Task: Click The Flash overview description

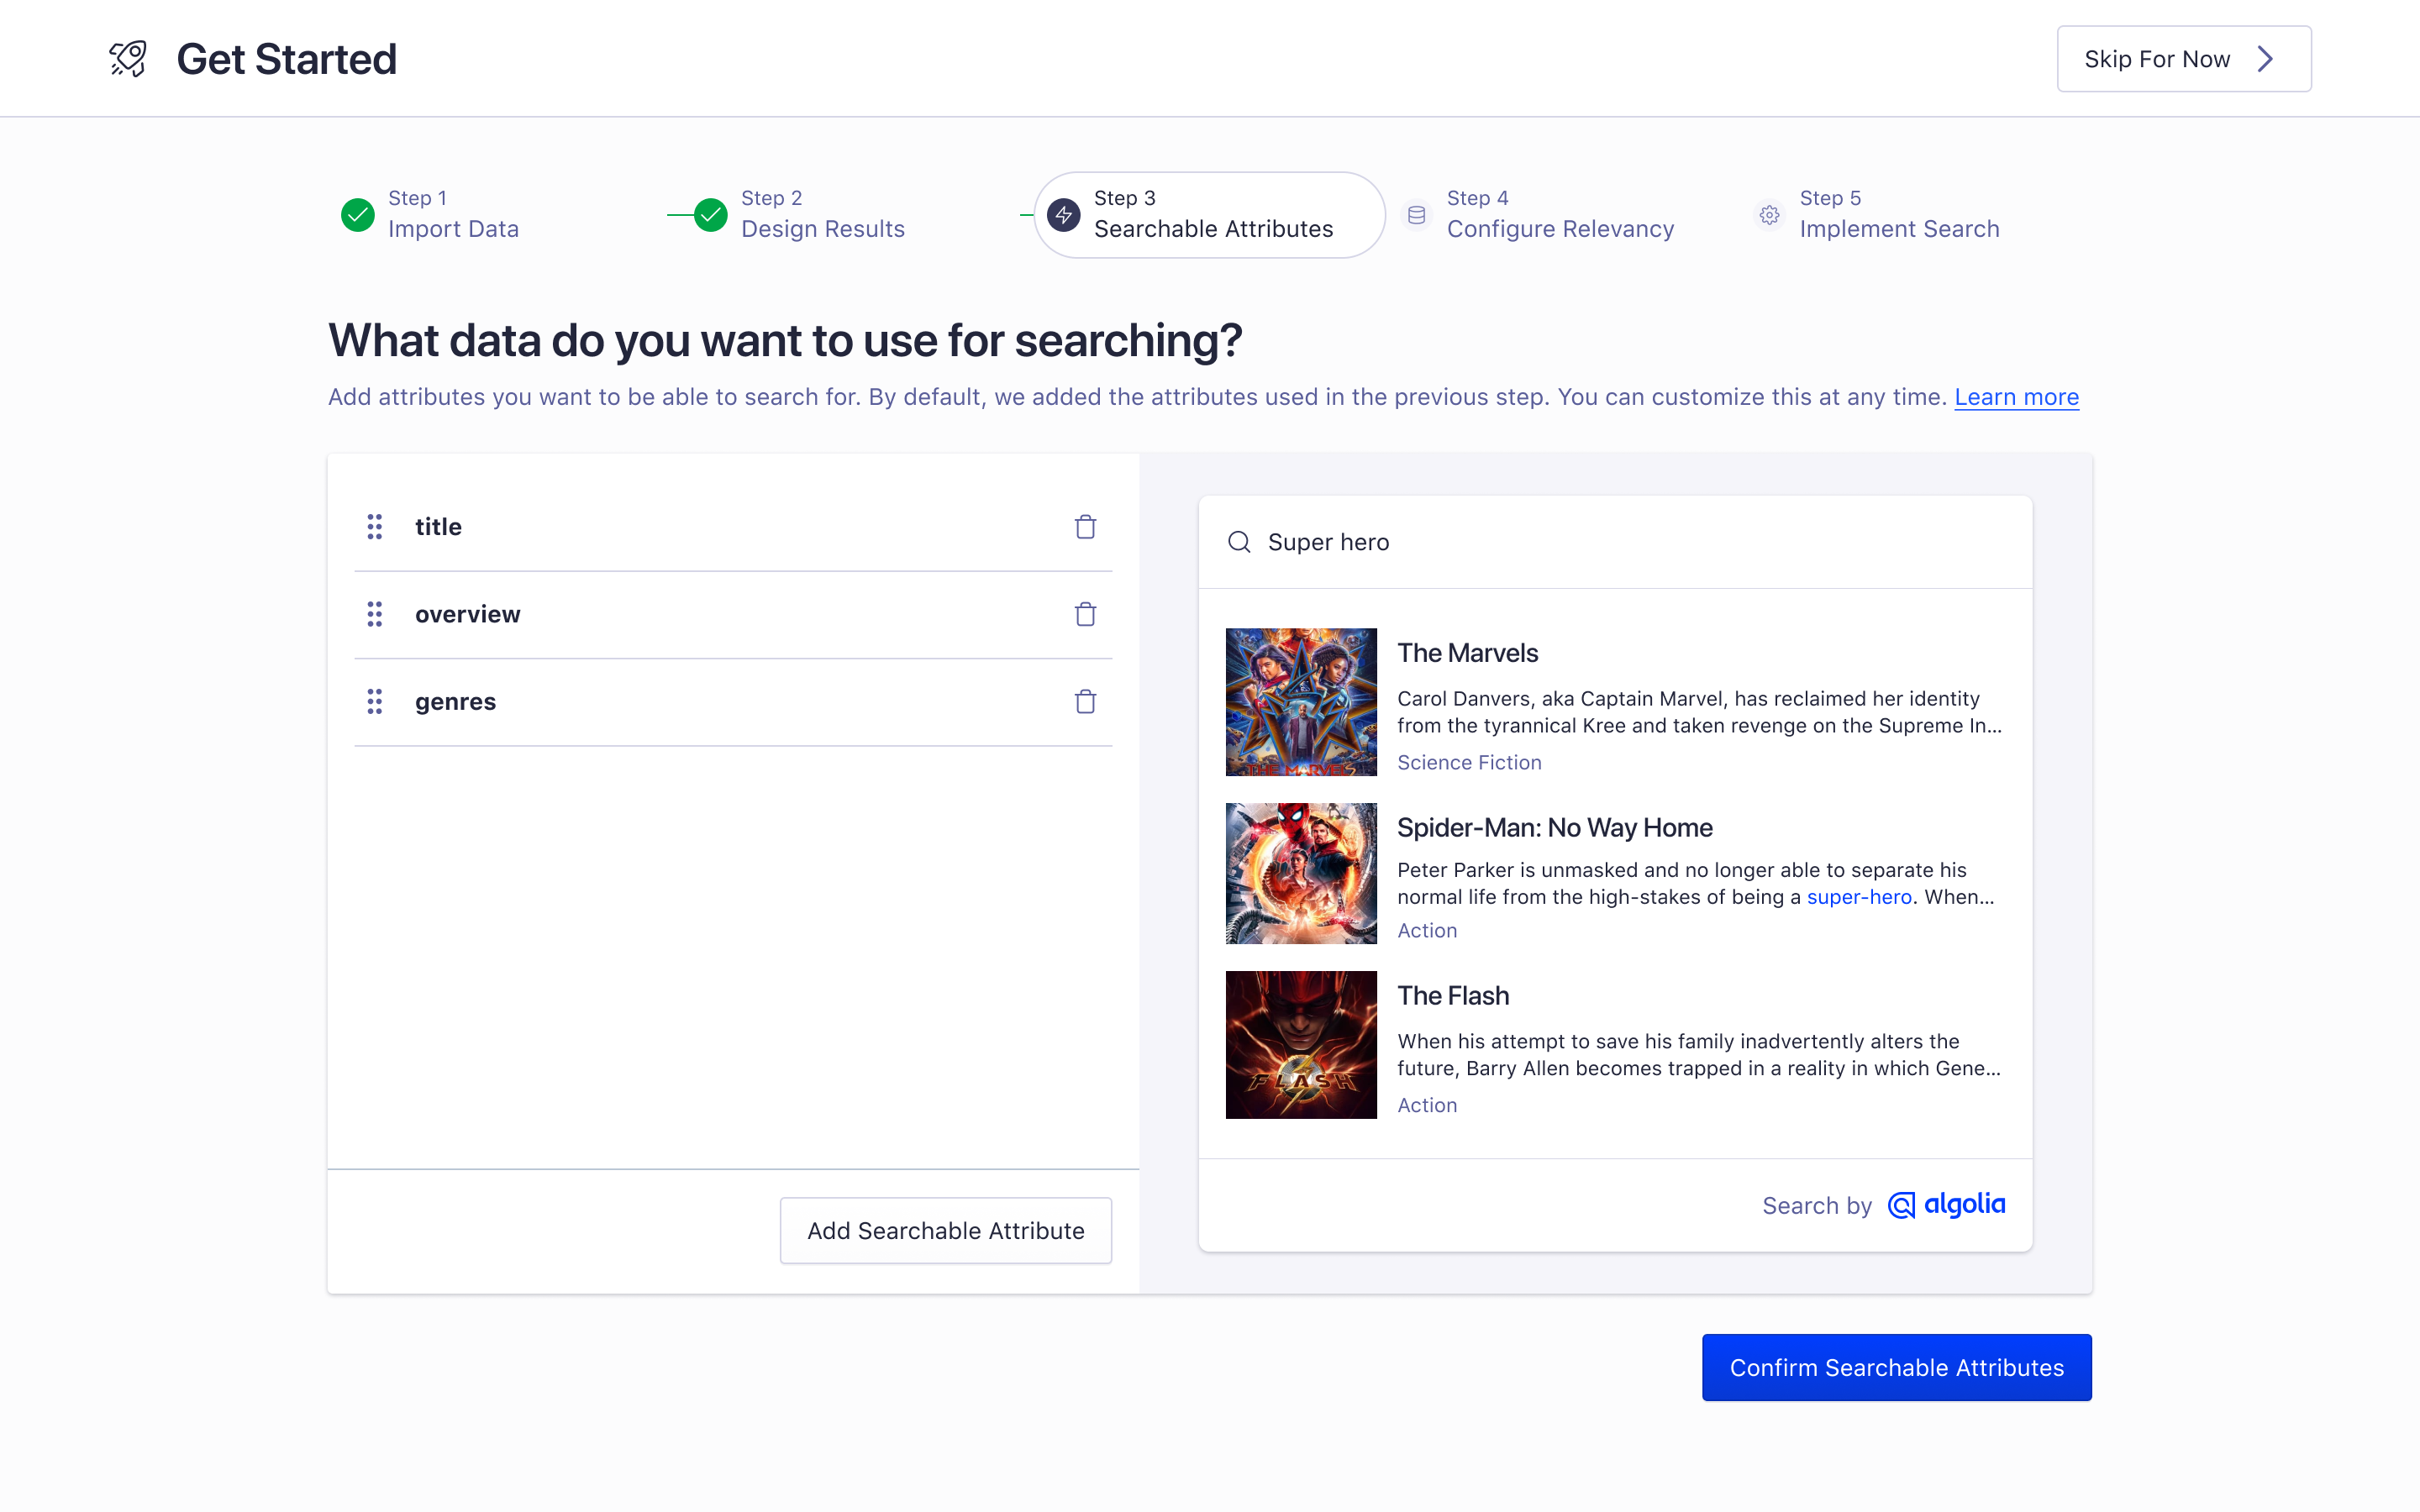Action: pos(1699,1055)
